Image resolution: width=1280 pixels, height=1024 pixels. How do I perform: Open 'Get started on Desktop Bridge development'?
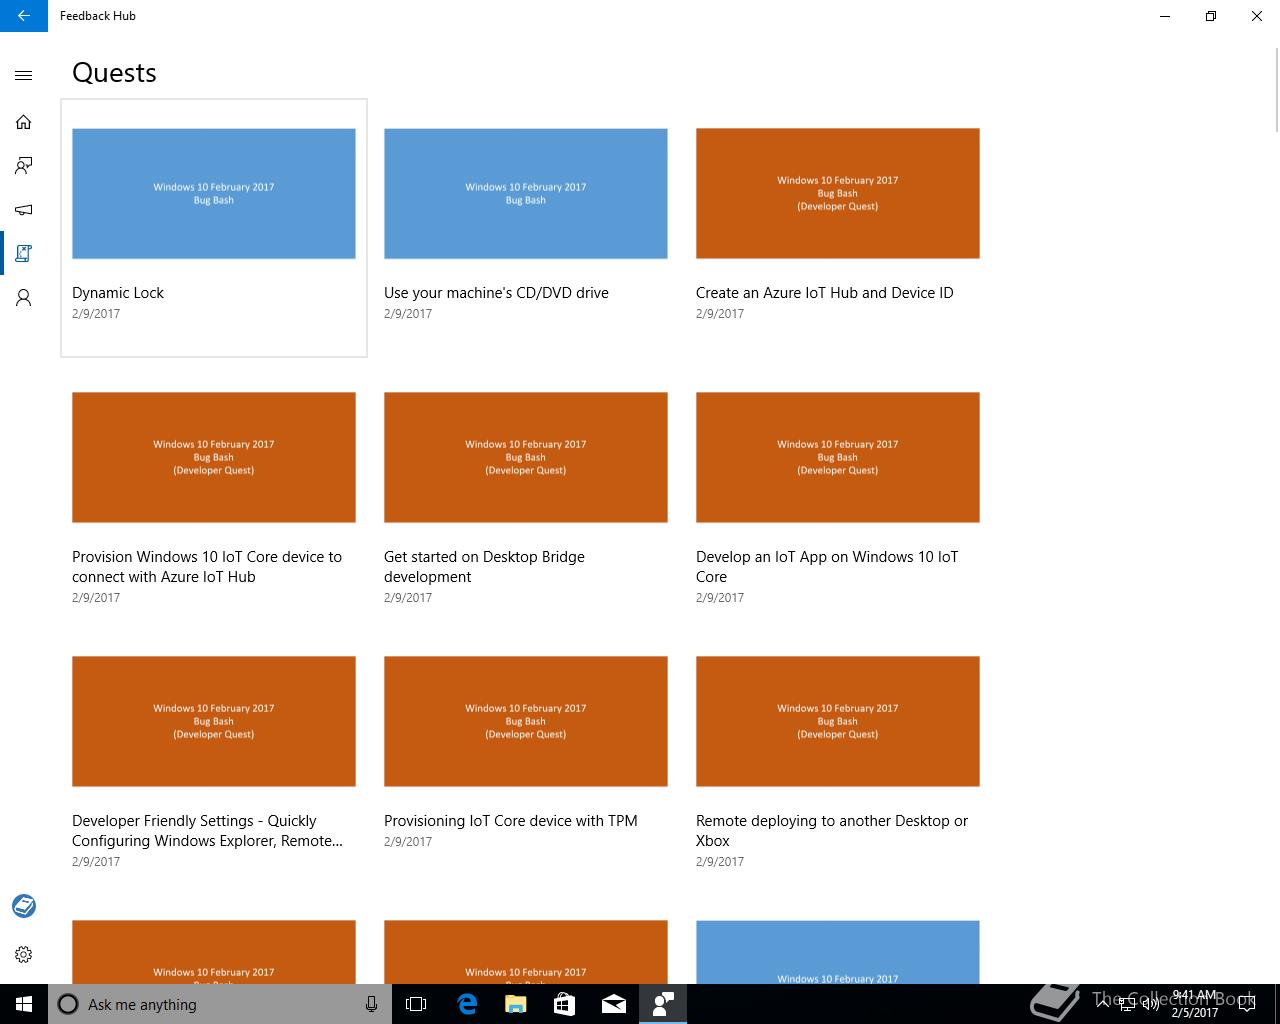pos(484,567)
